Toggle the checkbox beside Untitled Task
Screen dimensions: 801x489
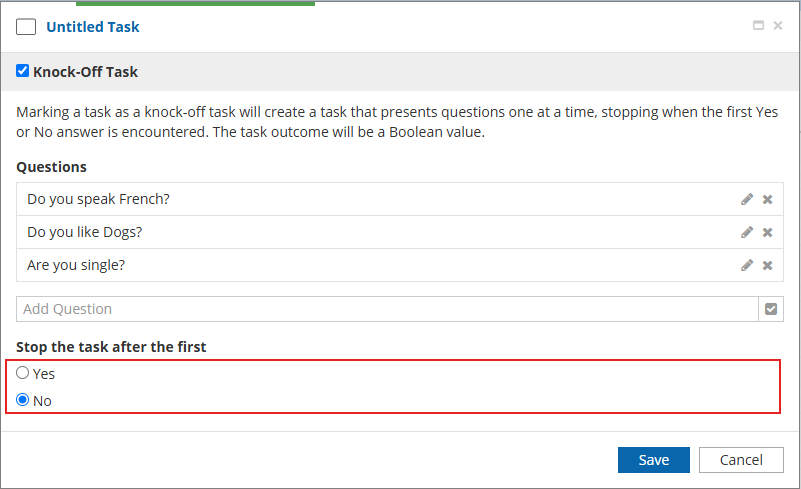tap(26, 27)
